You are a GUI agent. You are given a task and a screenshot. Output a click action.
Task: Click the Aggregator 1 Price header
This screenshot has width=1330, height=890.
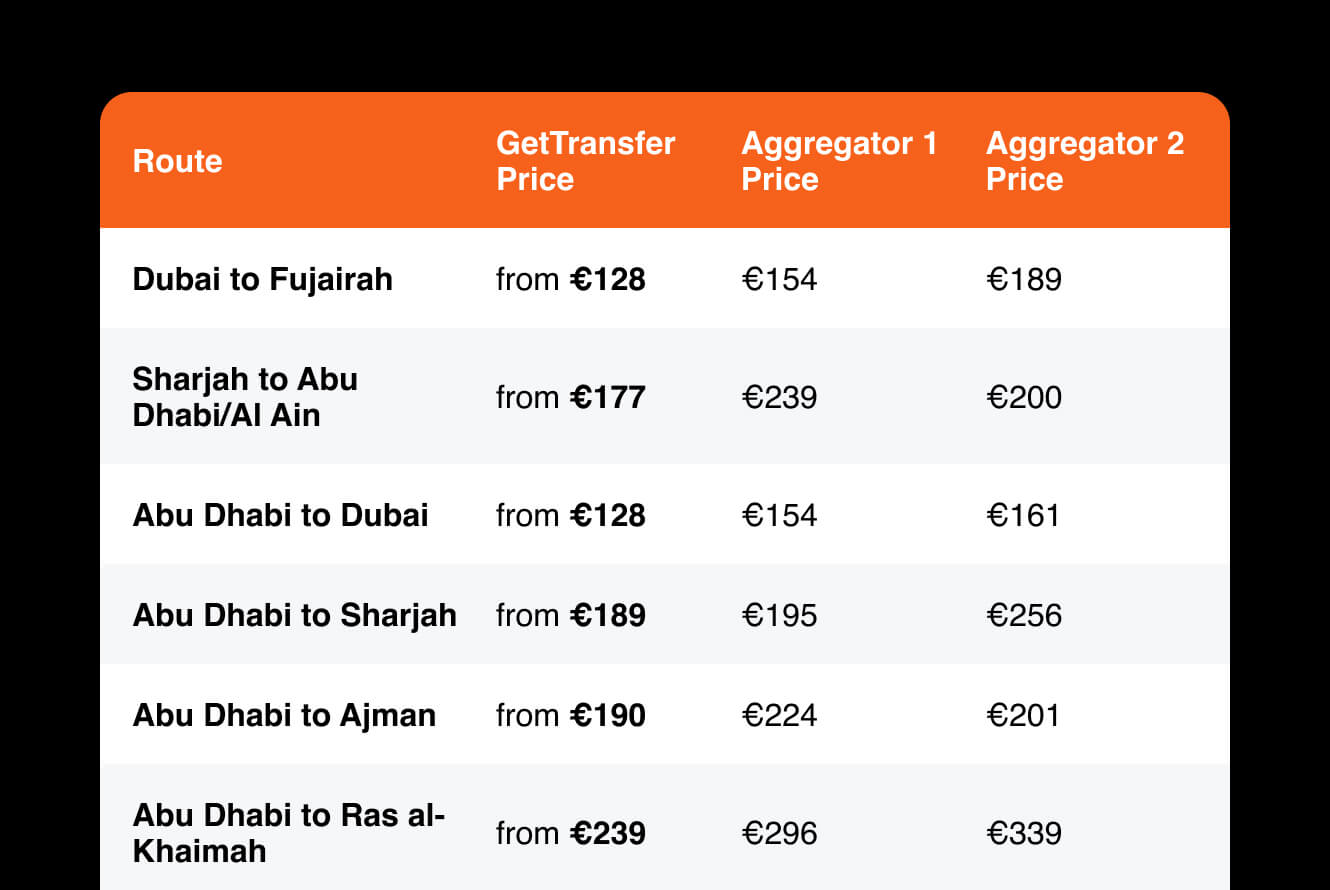pyautogui.click(x=839, y=161)
